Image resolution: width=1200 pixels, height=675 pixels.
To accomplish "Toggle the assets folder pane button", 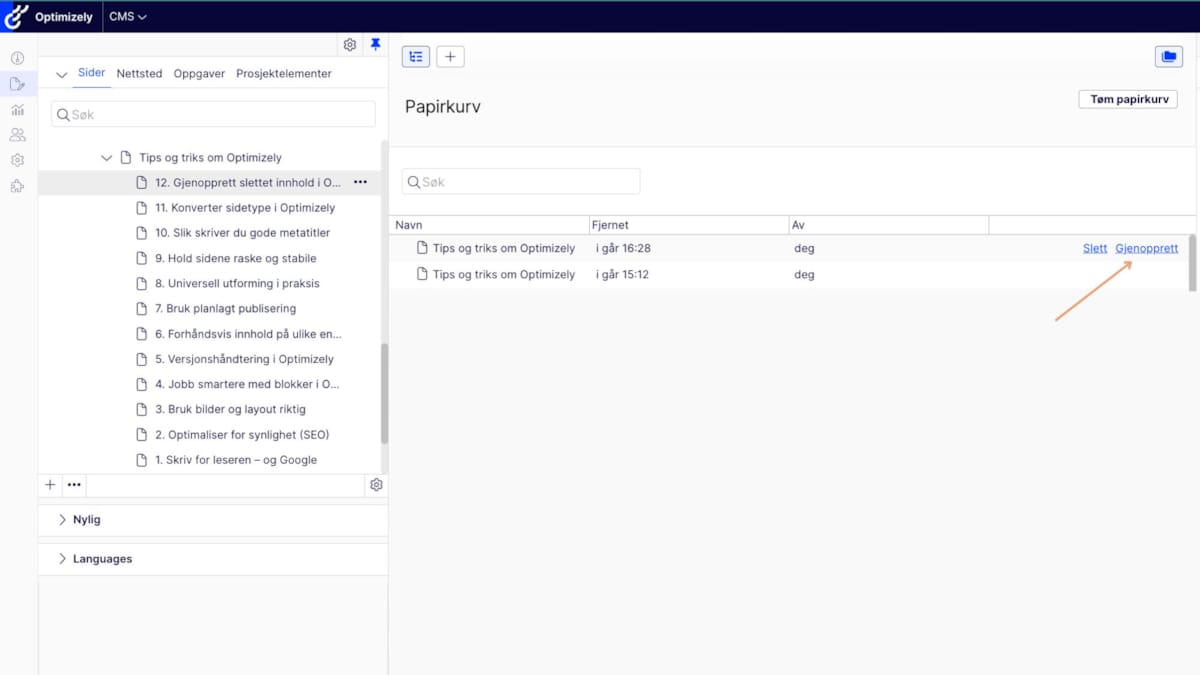I will (1168, 57).
